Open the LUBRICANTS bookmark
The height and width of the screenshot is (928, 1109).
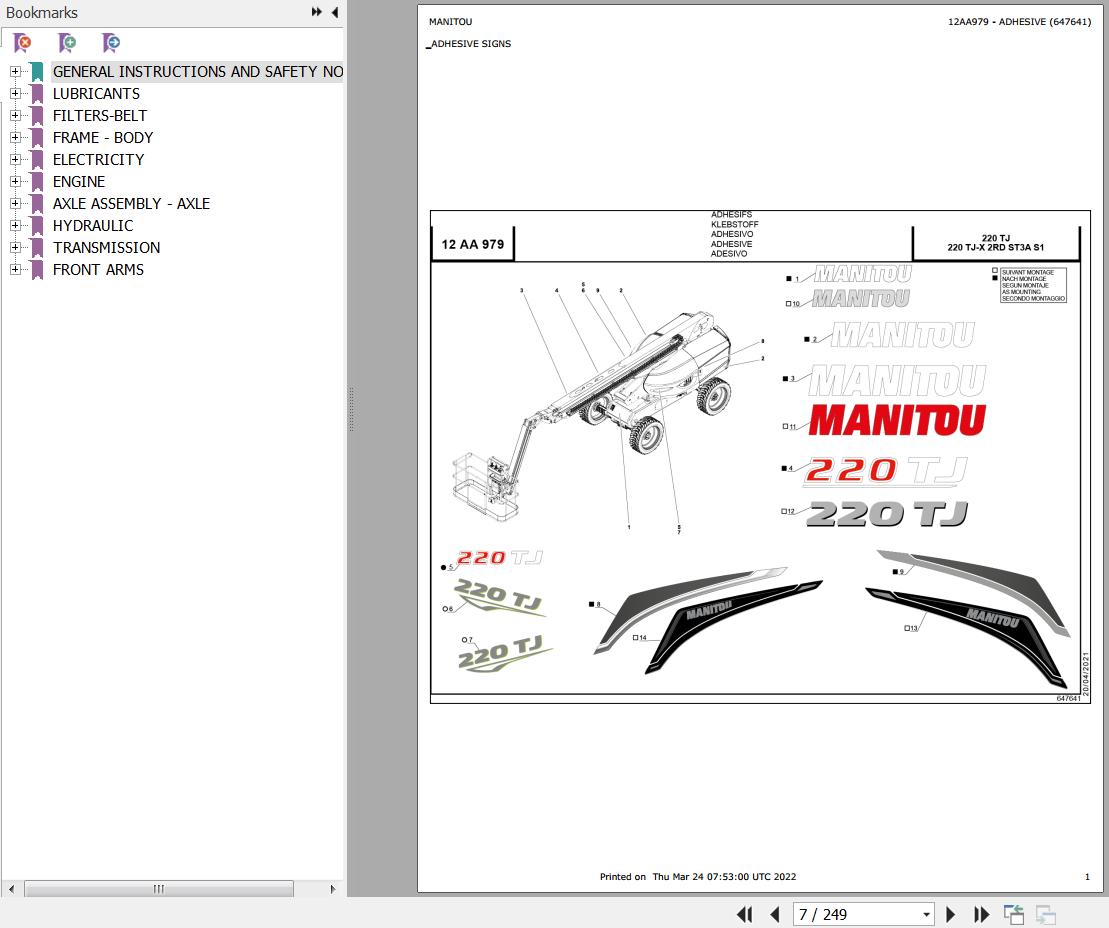(x=96, y=93)
